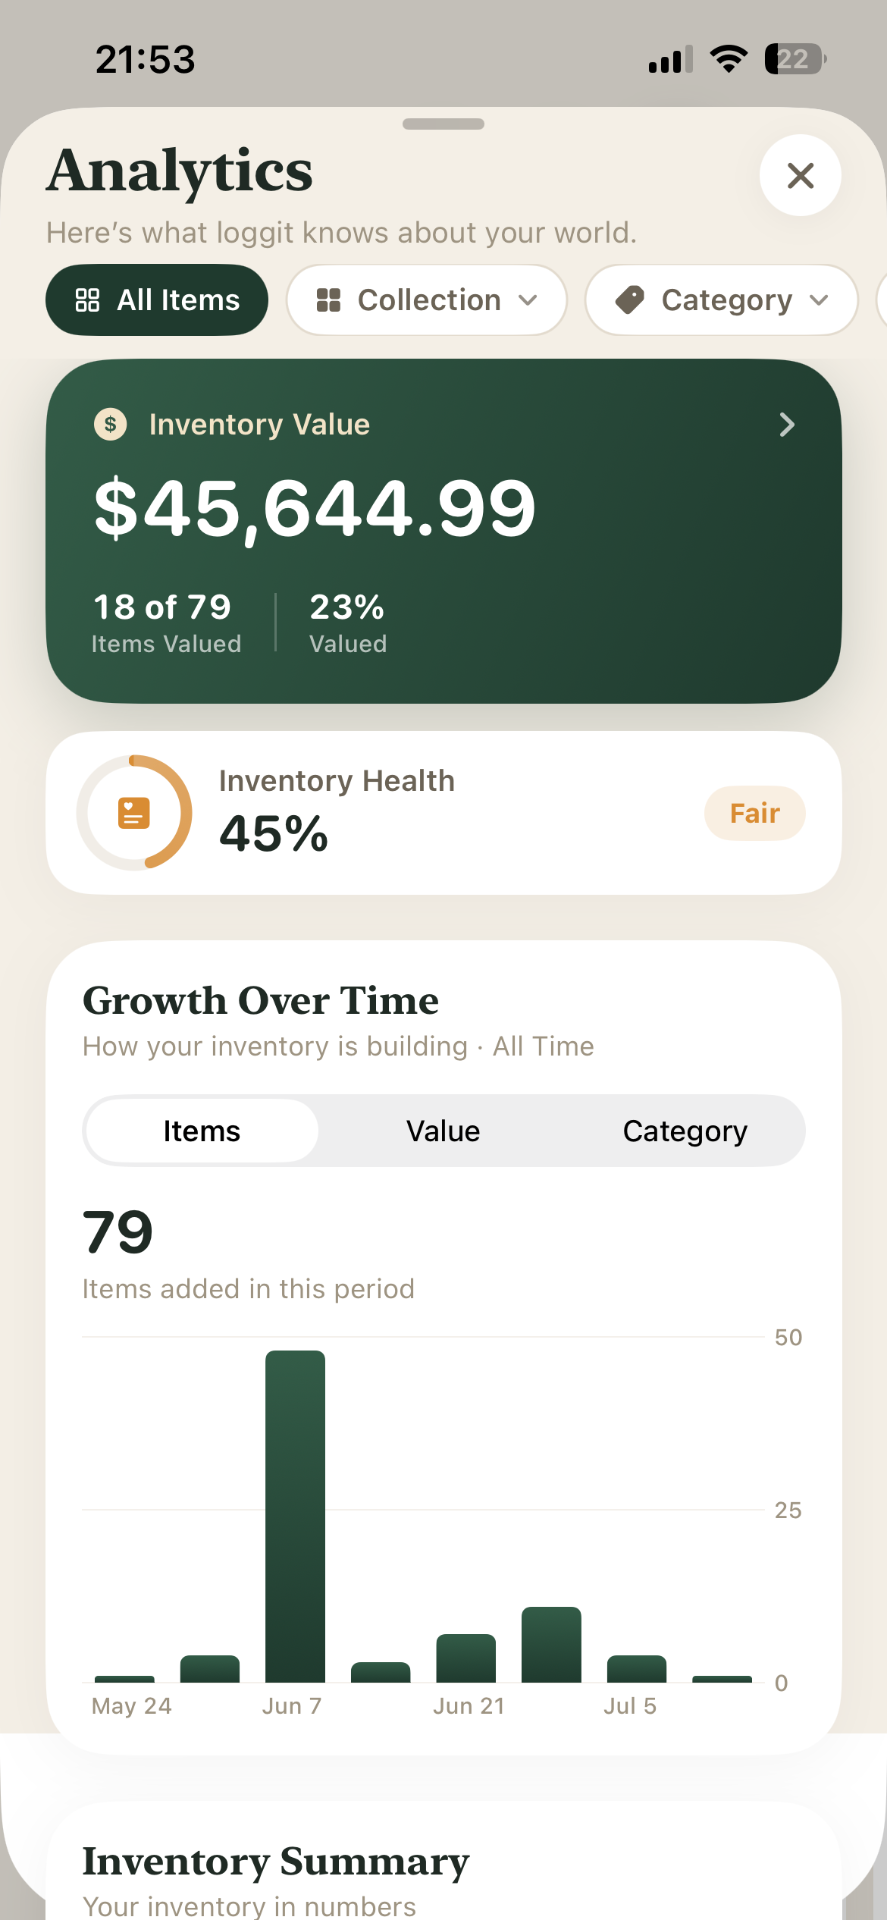Tap the cellular signal bars icon
This screenshot has width=887, height=1920.
point(670,60)
